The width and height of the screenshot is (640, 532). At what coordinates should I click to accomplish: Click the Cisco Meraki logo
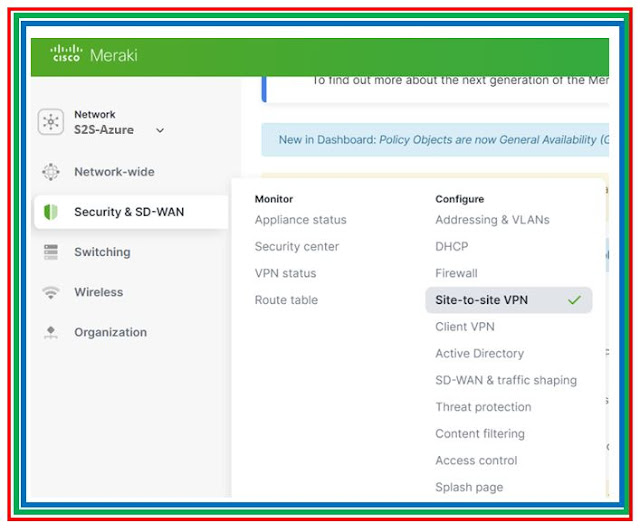tap(93, 54)
